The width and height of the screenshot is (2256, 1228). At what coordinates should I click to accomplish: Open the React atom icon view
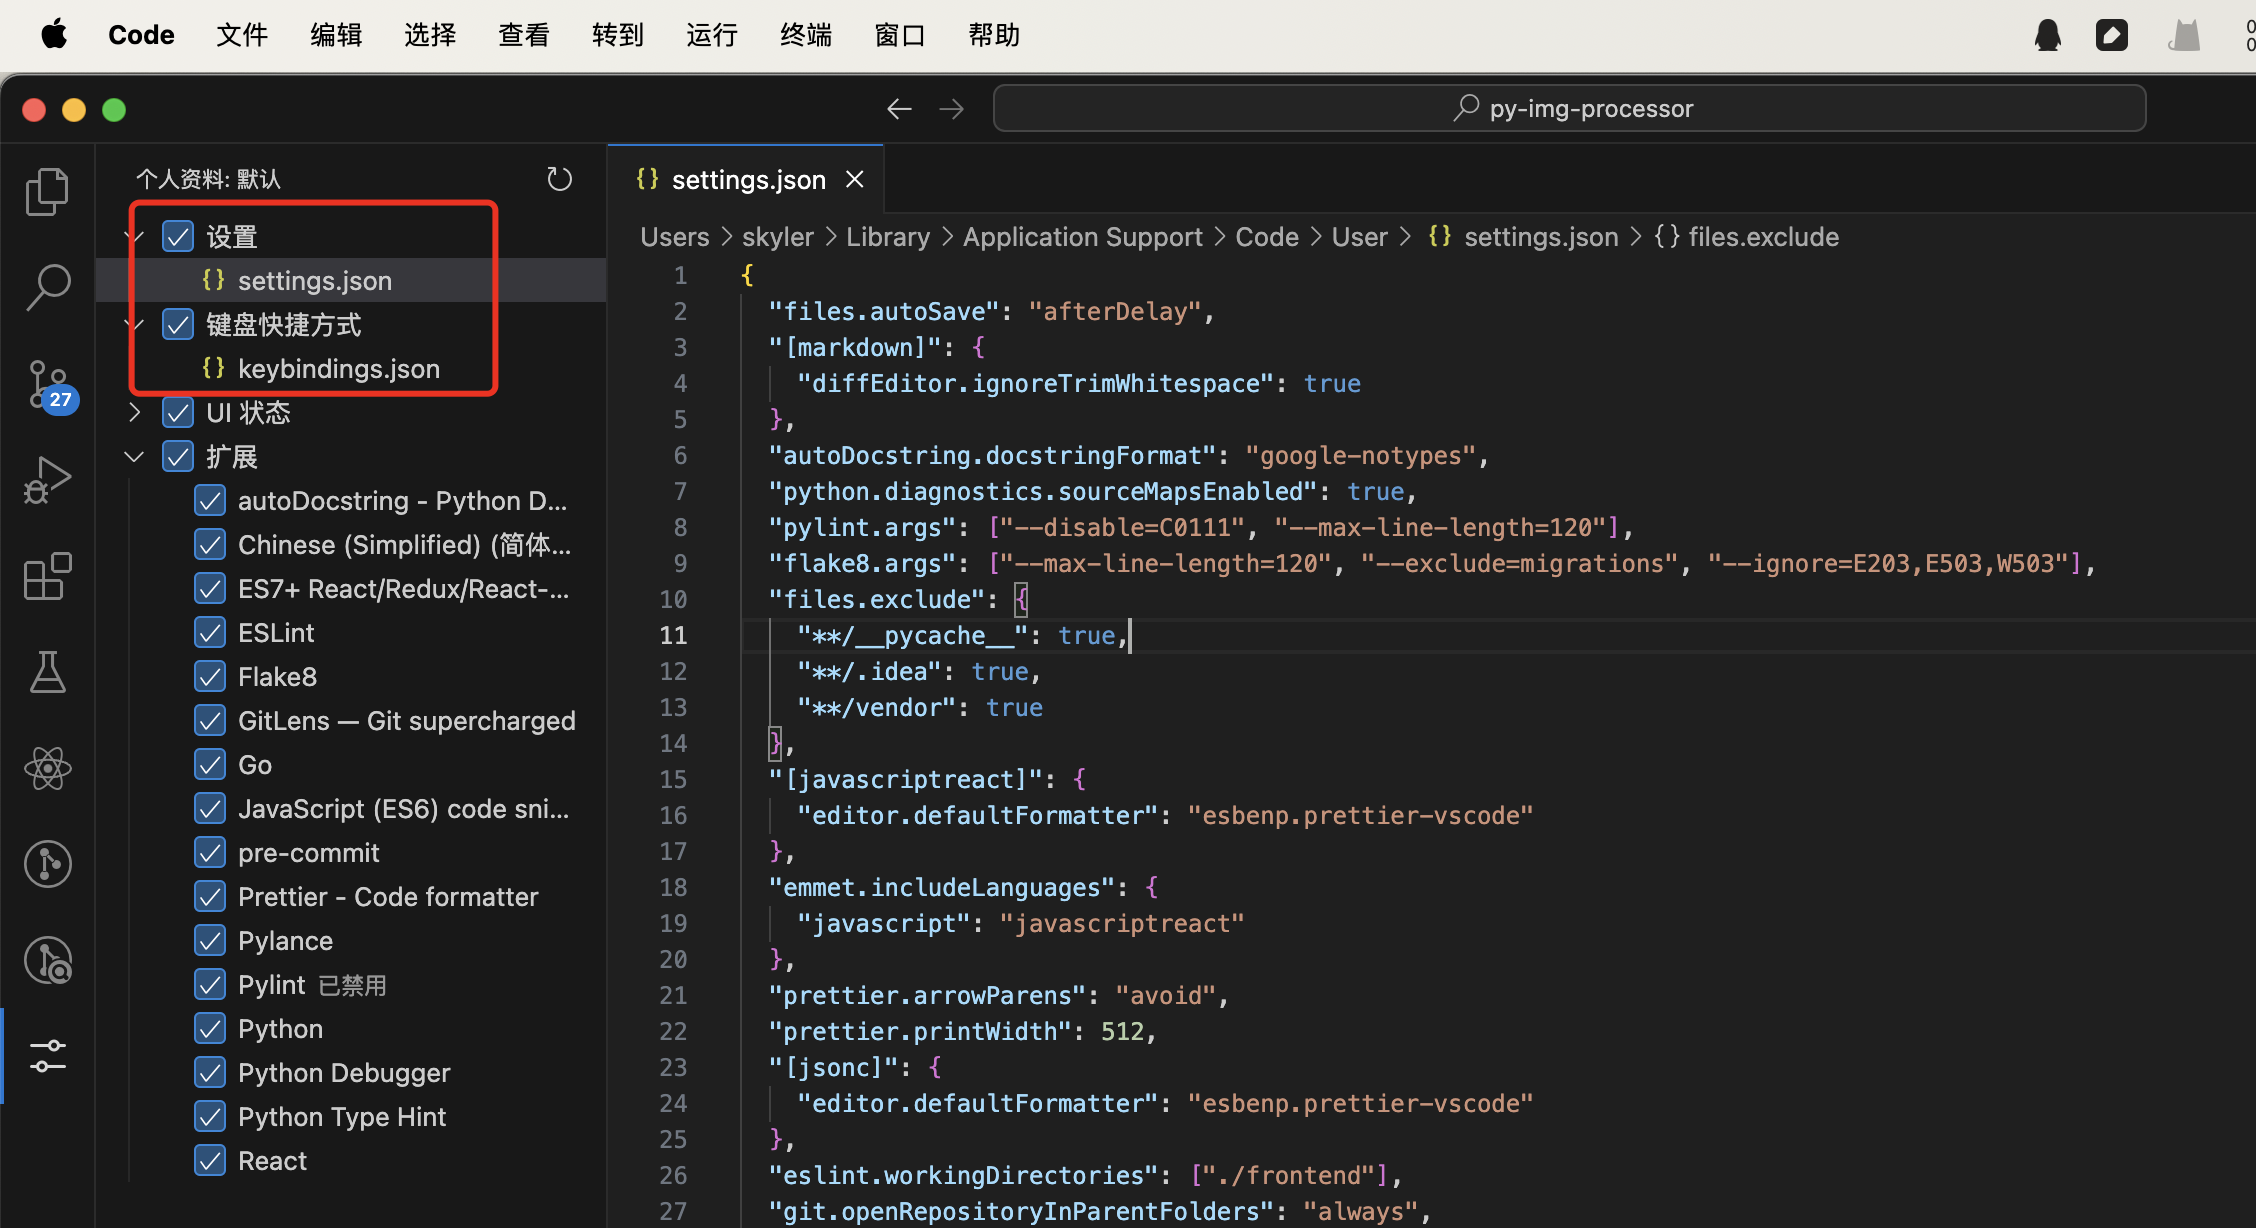click(x=47, y=768)
